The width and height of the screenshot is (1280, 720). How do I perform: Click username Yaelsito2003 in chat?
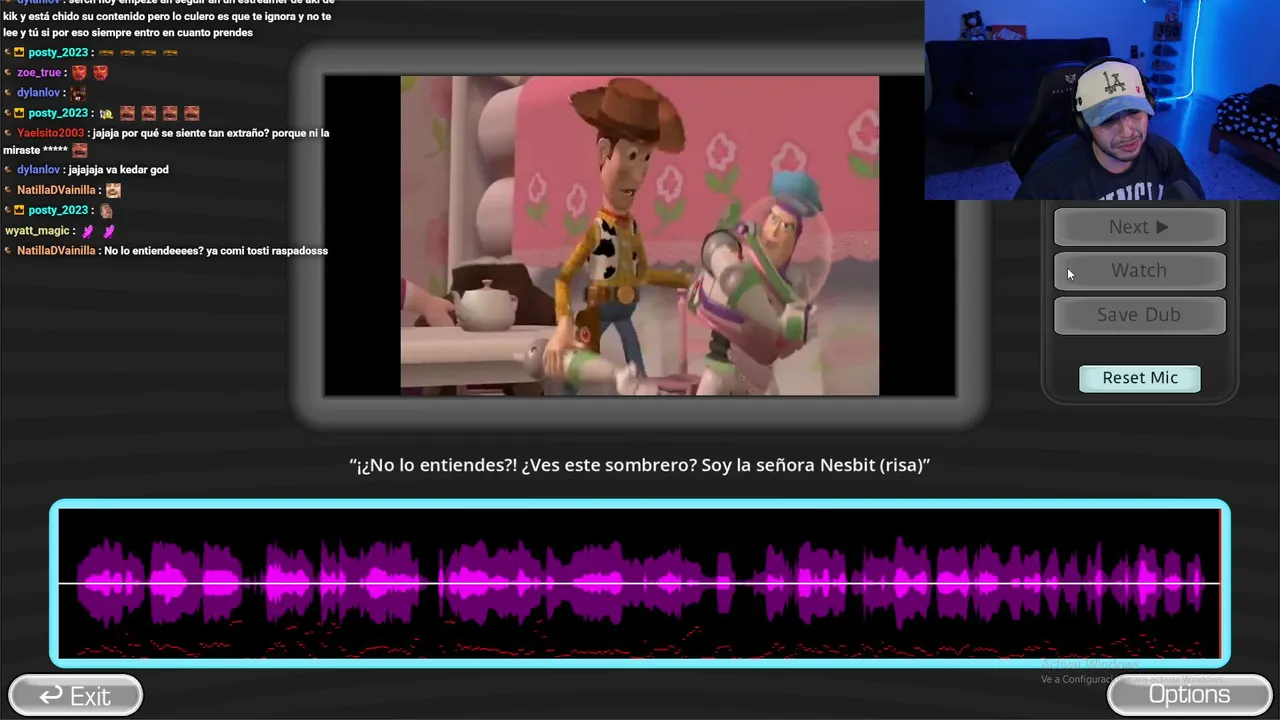pos(50,133)
